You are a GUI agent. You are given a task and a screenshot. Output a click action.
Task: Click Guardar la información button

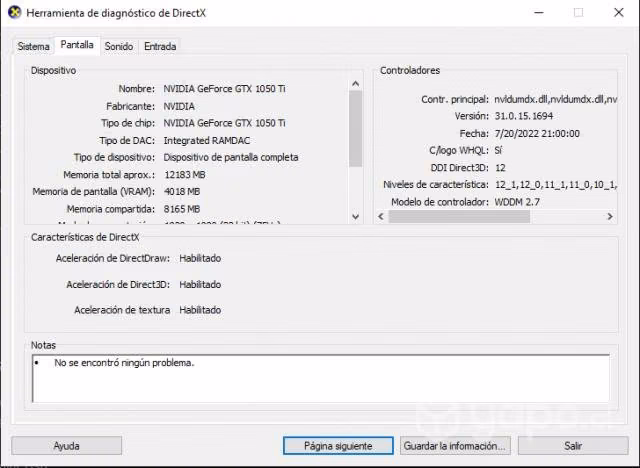click(455, 446)
